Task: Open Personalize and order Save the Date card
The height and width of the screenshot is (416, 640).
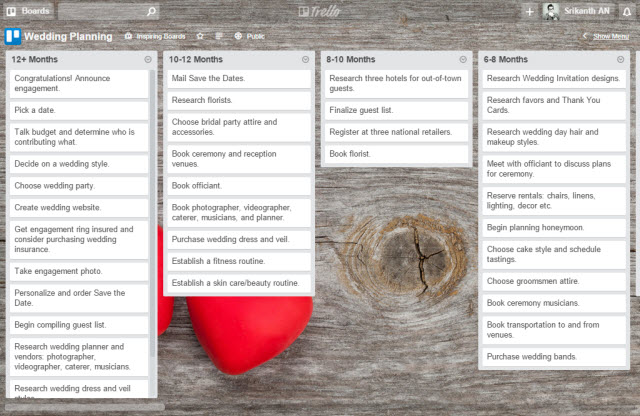Action: point(79,298)
